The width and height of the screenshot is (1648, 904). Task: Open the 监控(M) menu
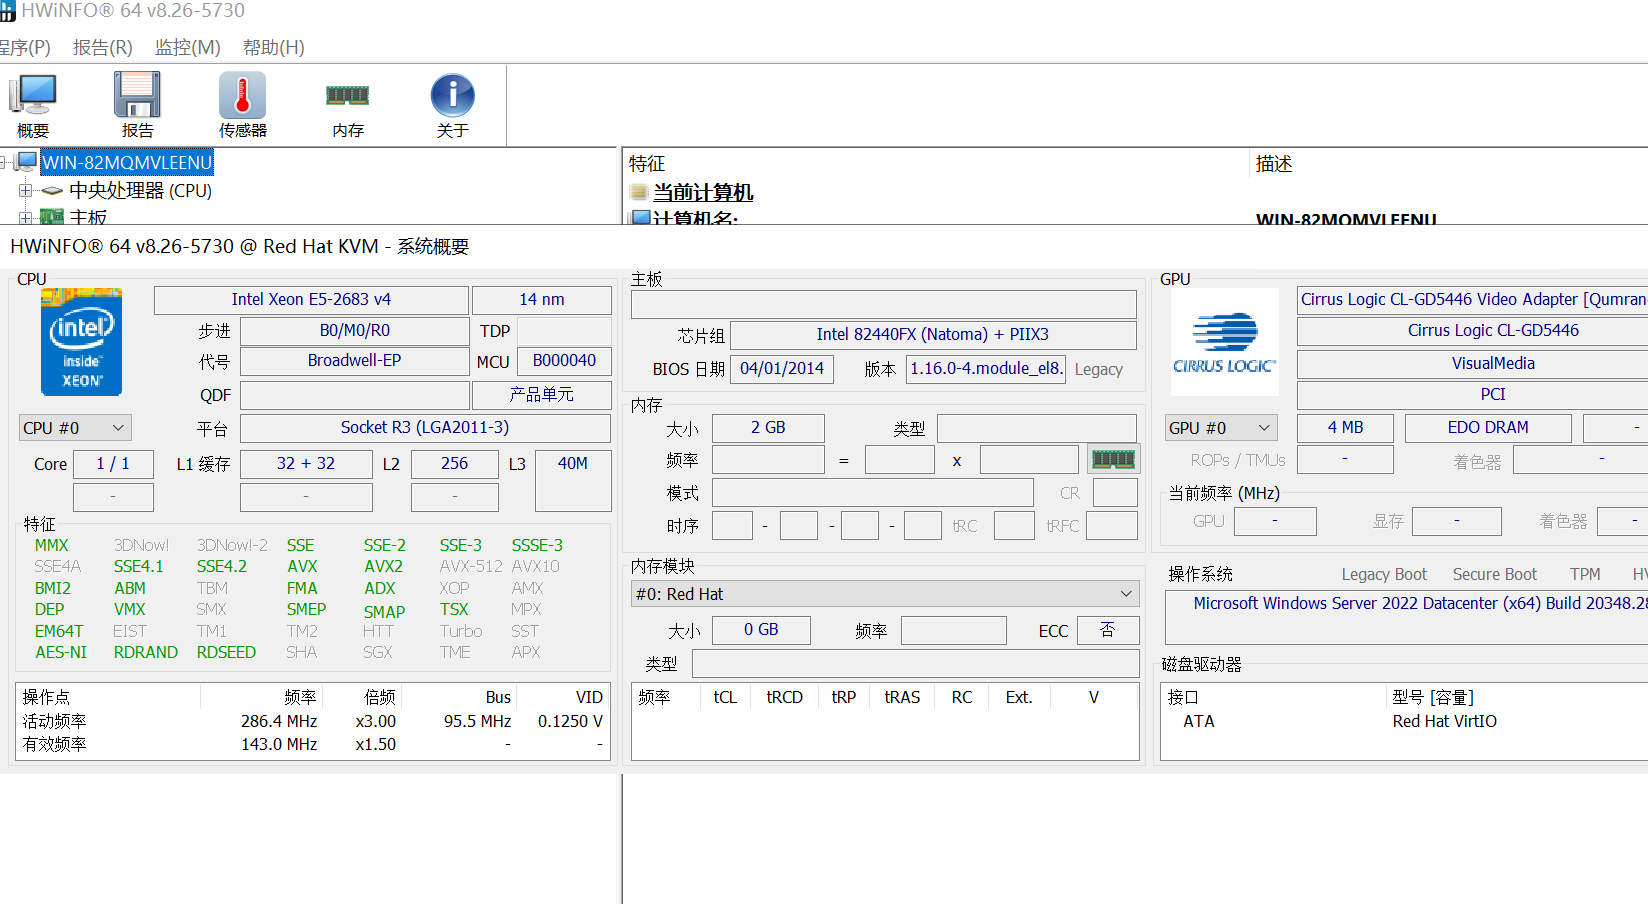pos(187,47)
